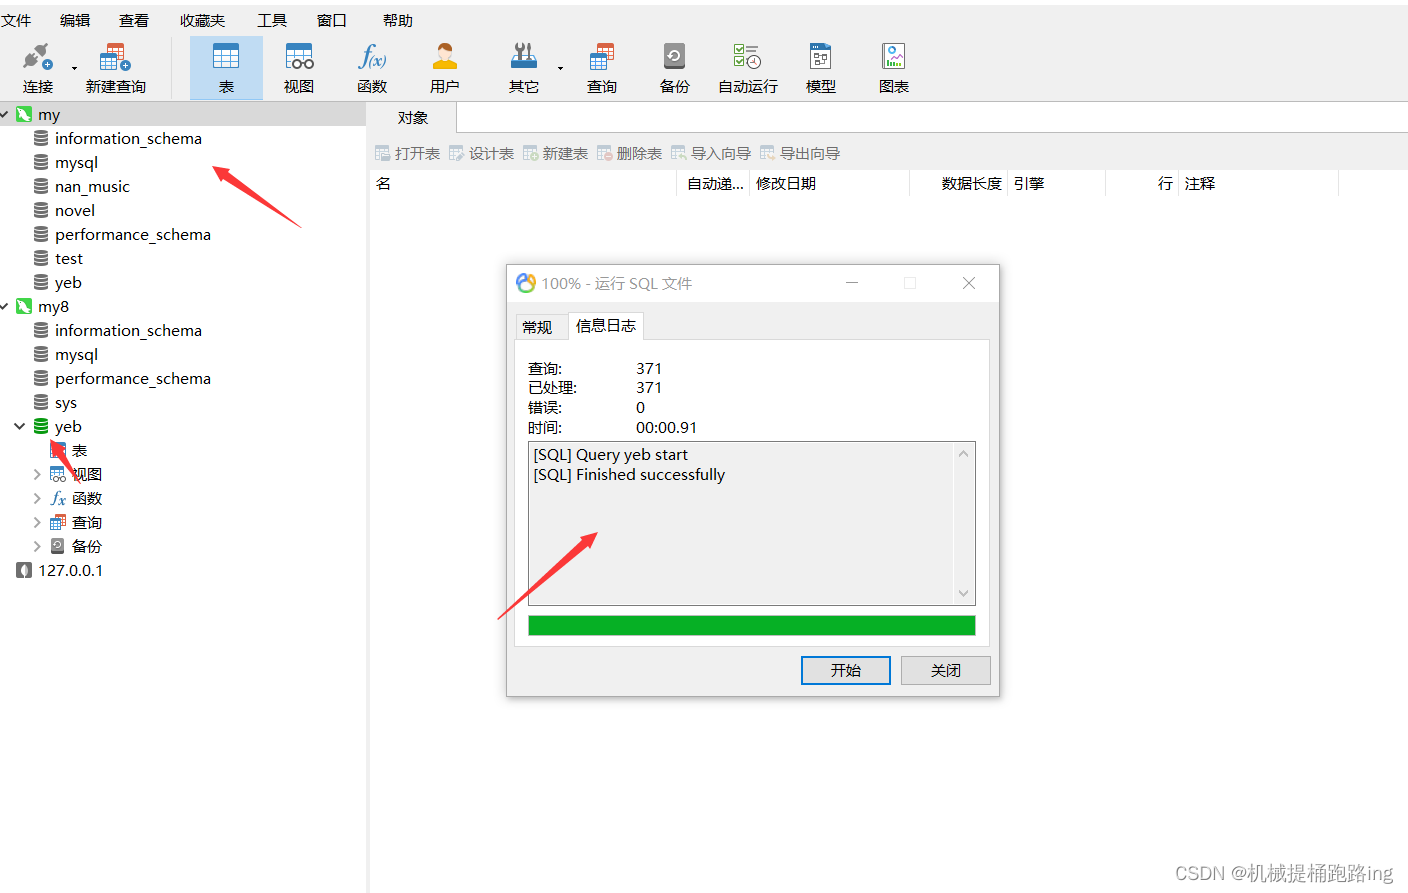
Task: Collapse the my8 connection node
Action: click(5, 306)
